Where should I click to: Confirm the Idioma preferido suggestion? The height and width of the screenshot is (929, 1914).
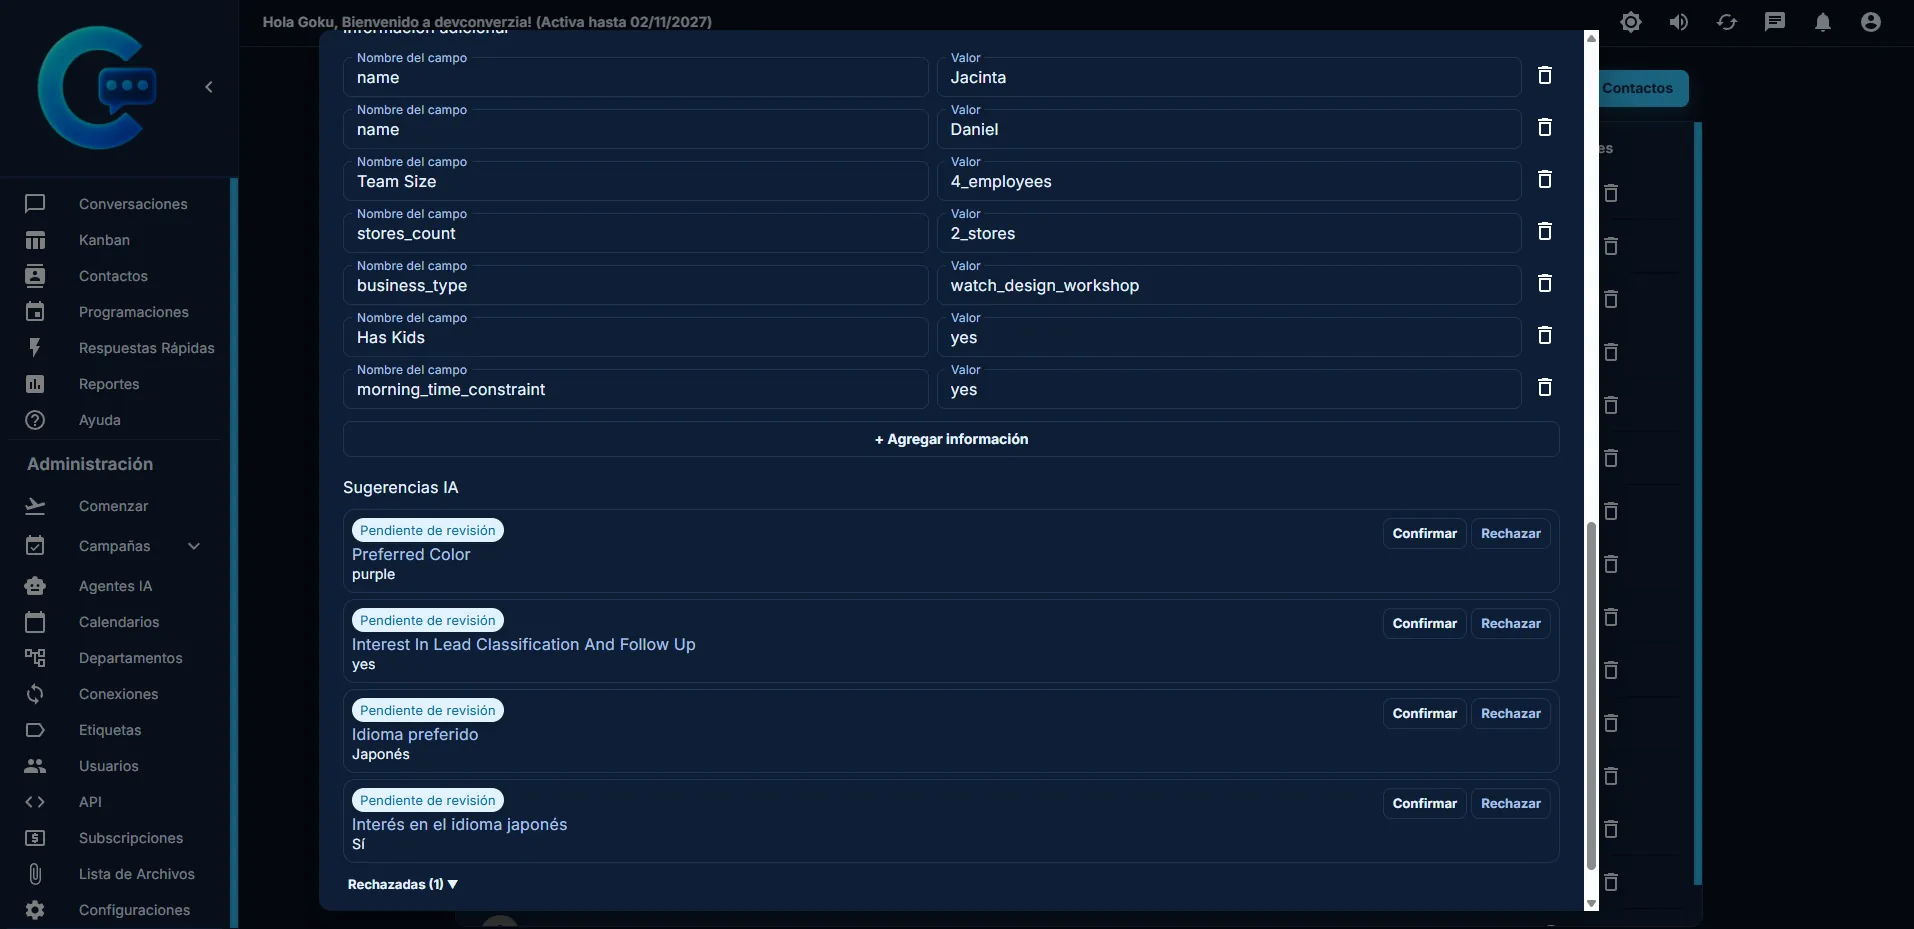tap(1424, 713)
